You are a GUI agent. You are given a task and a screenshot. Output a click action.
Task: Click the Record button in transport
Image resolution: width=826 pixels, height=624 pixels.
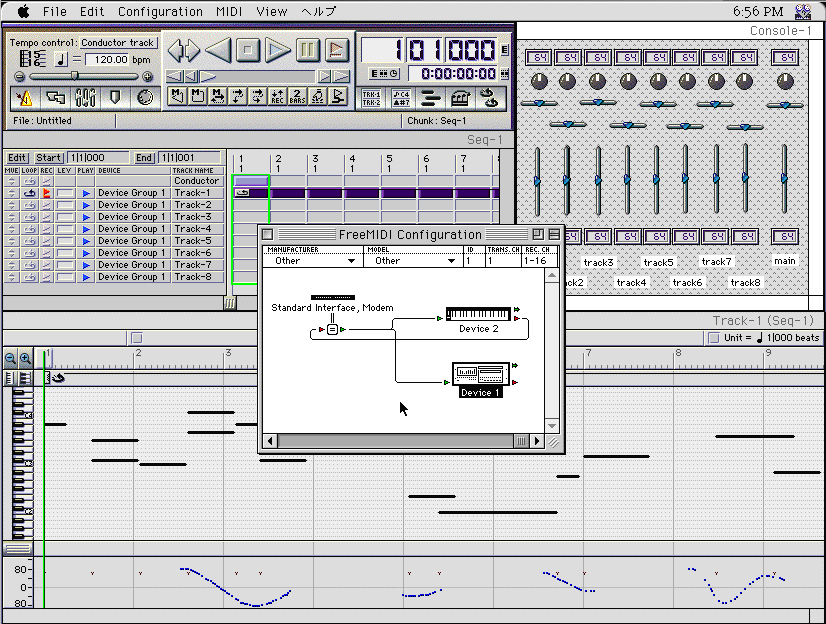[337, 49]
